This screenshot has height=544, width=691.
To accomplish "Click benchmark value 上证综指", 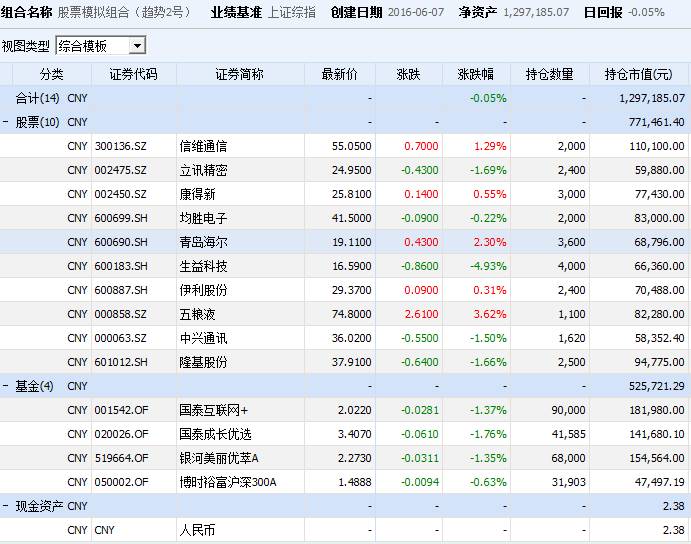I will 292,12.
